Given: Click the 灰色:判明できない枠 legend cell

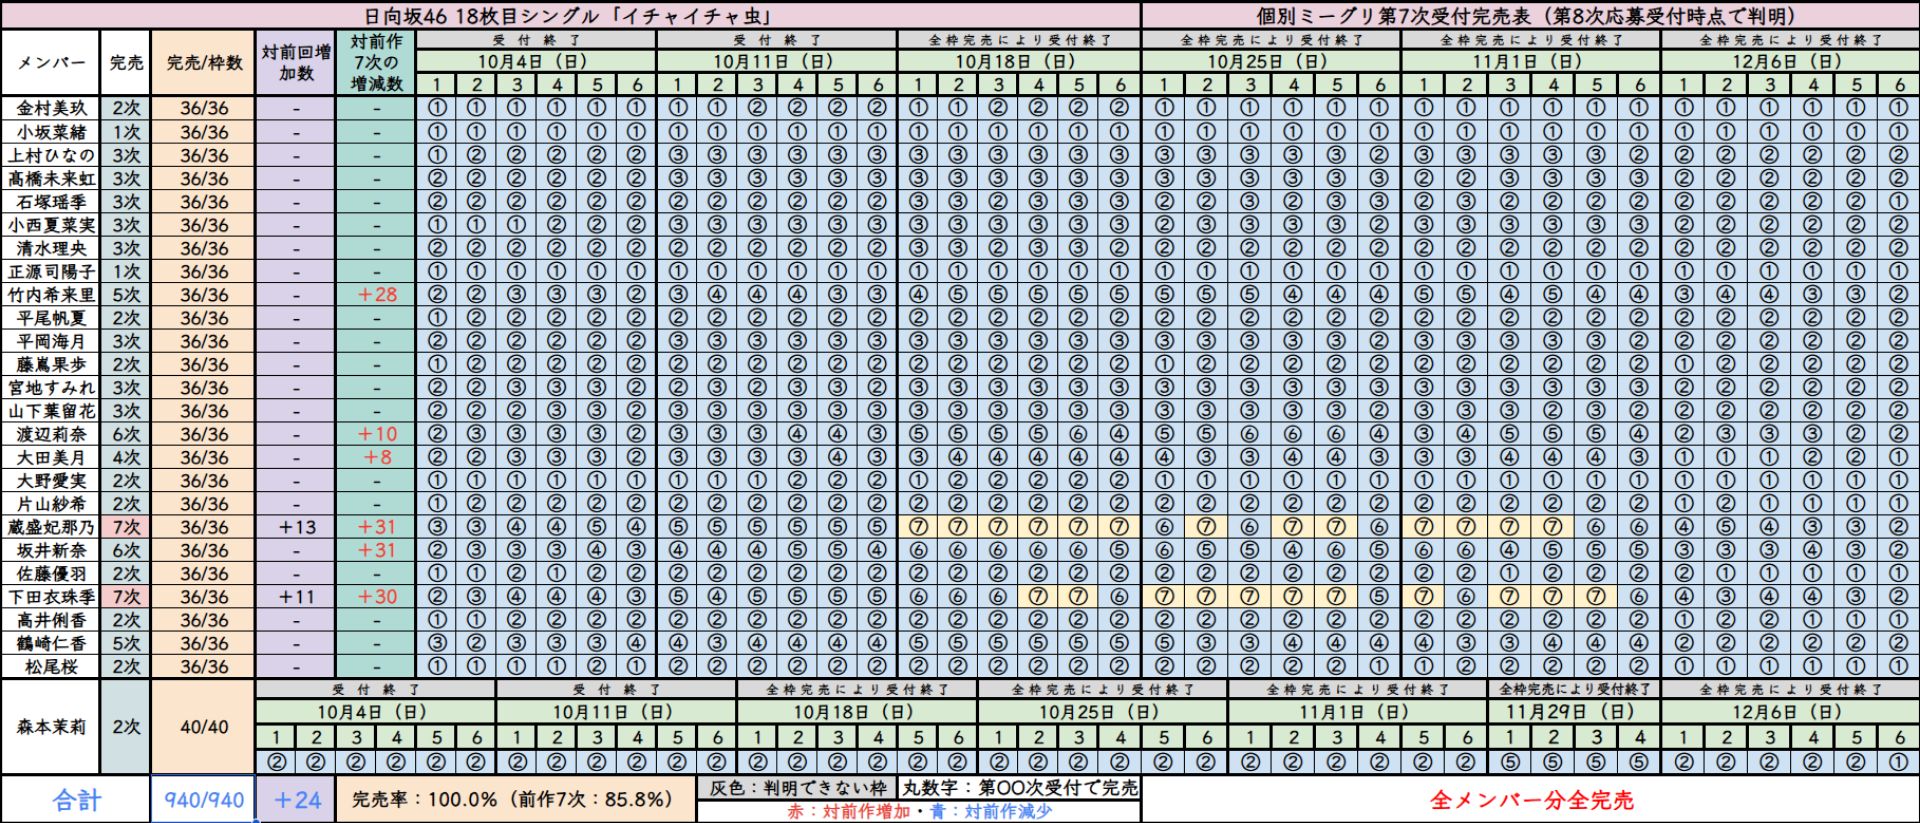Looking at the screenshot, I should (x=797, y=788).
